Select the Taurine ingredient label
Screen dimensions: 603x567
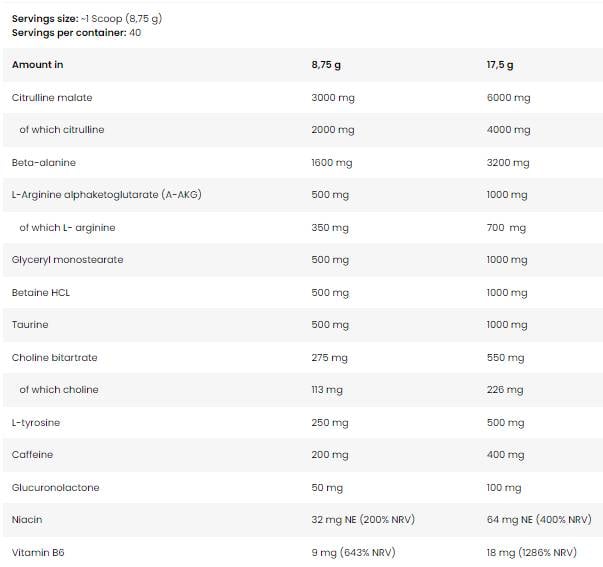(x=30, y=325)
